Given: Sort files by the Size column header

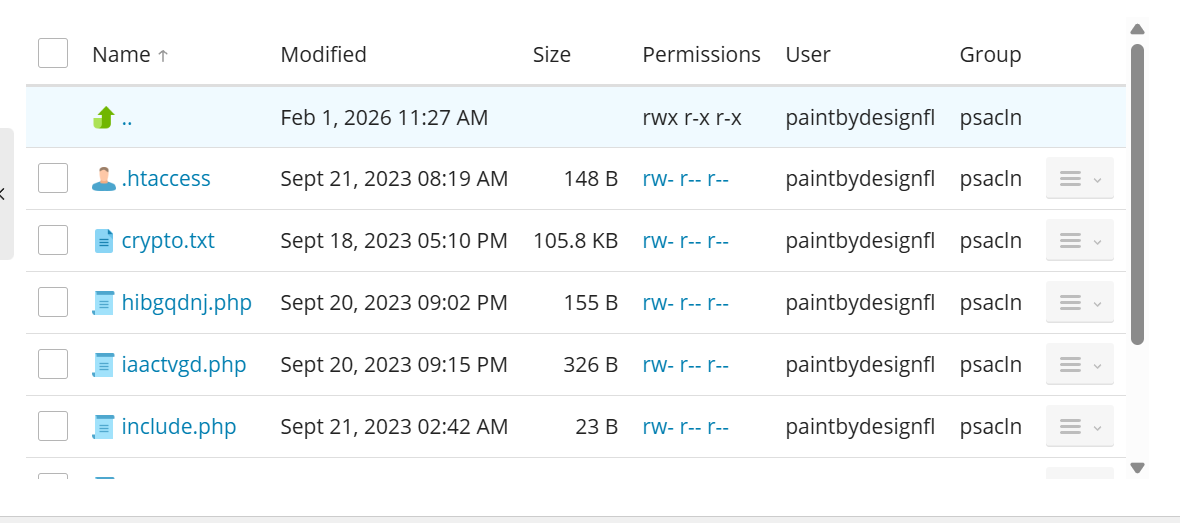Looking at the screenshot, I should (x=551, y=55).
